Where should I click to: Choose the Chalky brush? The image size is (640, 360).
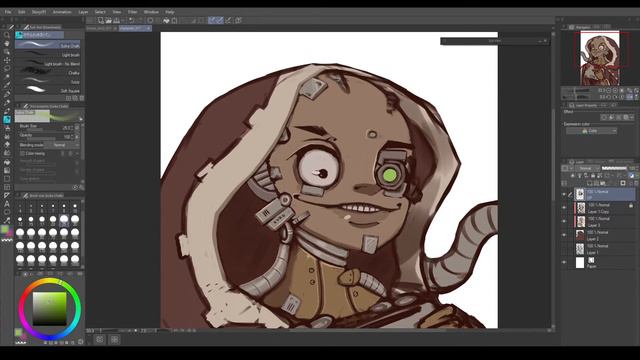(48, 72)
